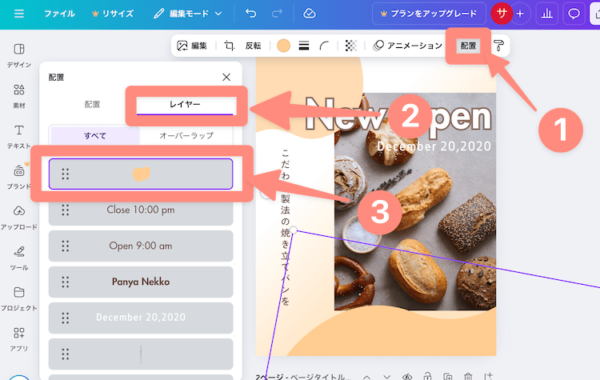
Task: Delete the page with trash icon
Action: 468,377
